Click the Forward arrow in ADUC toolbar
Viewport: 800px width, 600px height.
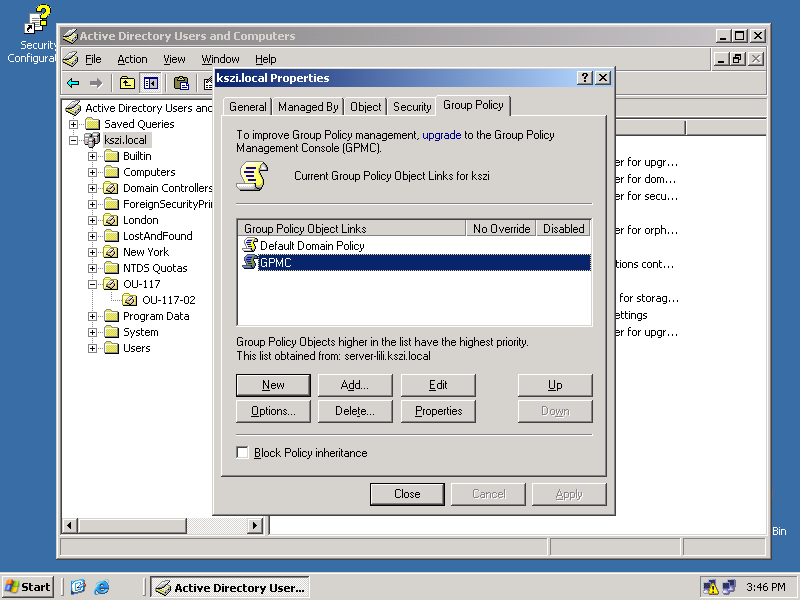point(96,83)
